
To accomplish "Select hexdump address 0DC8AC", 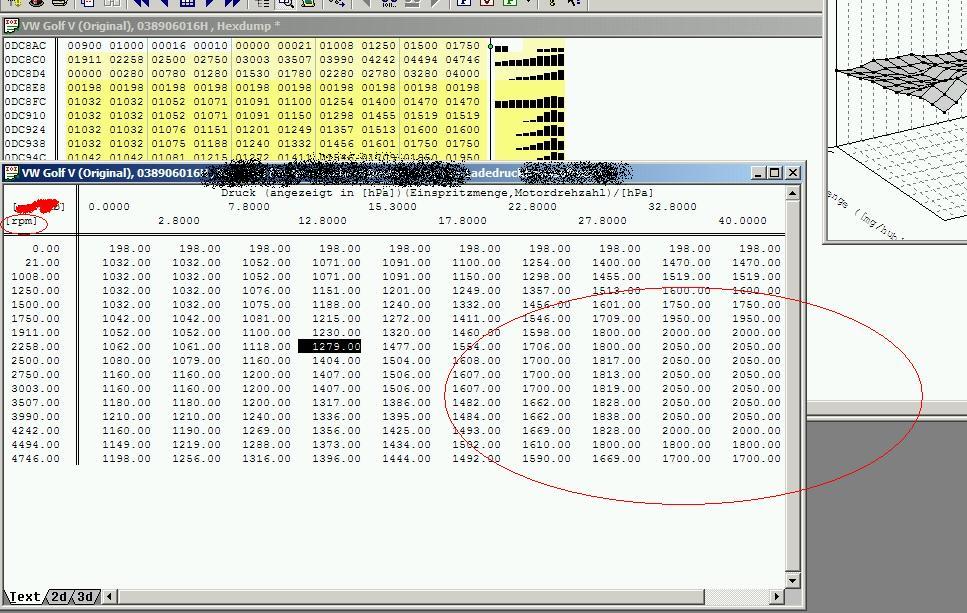I will 25,46.
